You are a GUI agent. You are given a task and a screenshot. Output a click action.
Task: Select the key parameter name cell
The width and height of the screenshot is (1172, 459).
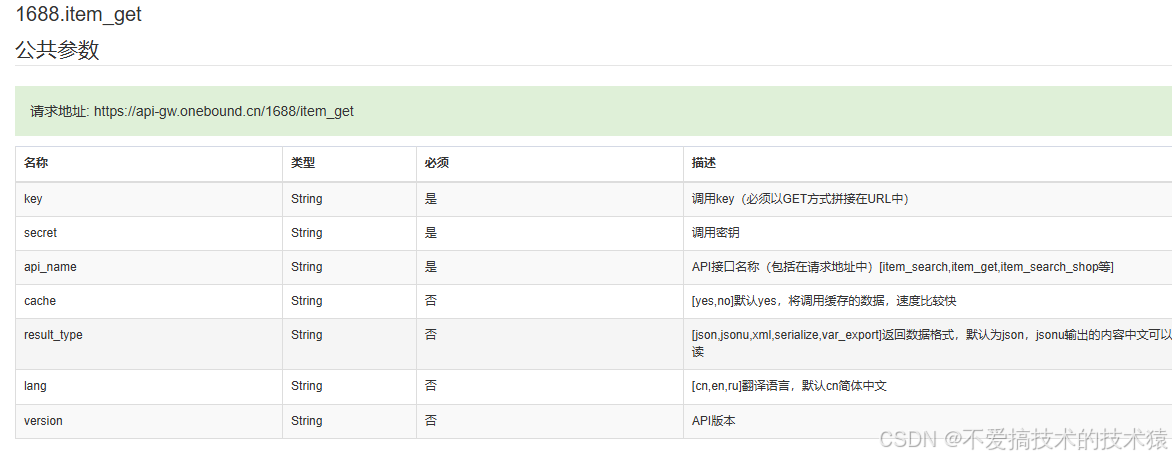149,199
